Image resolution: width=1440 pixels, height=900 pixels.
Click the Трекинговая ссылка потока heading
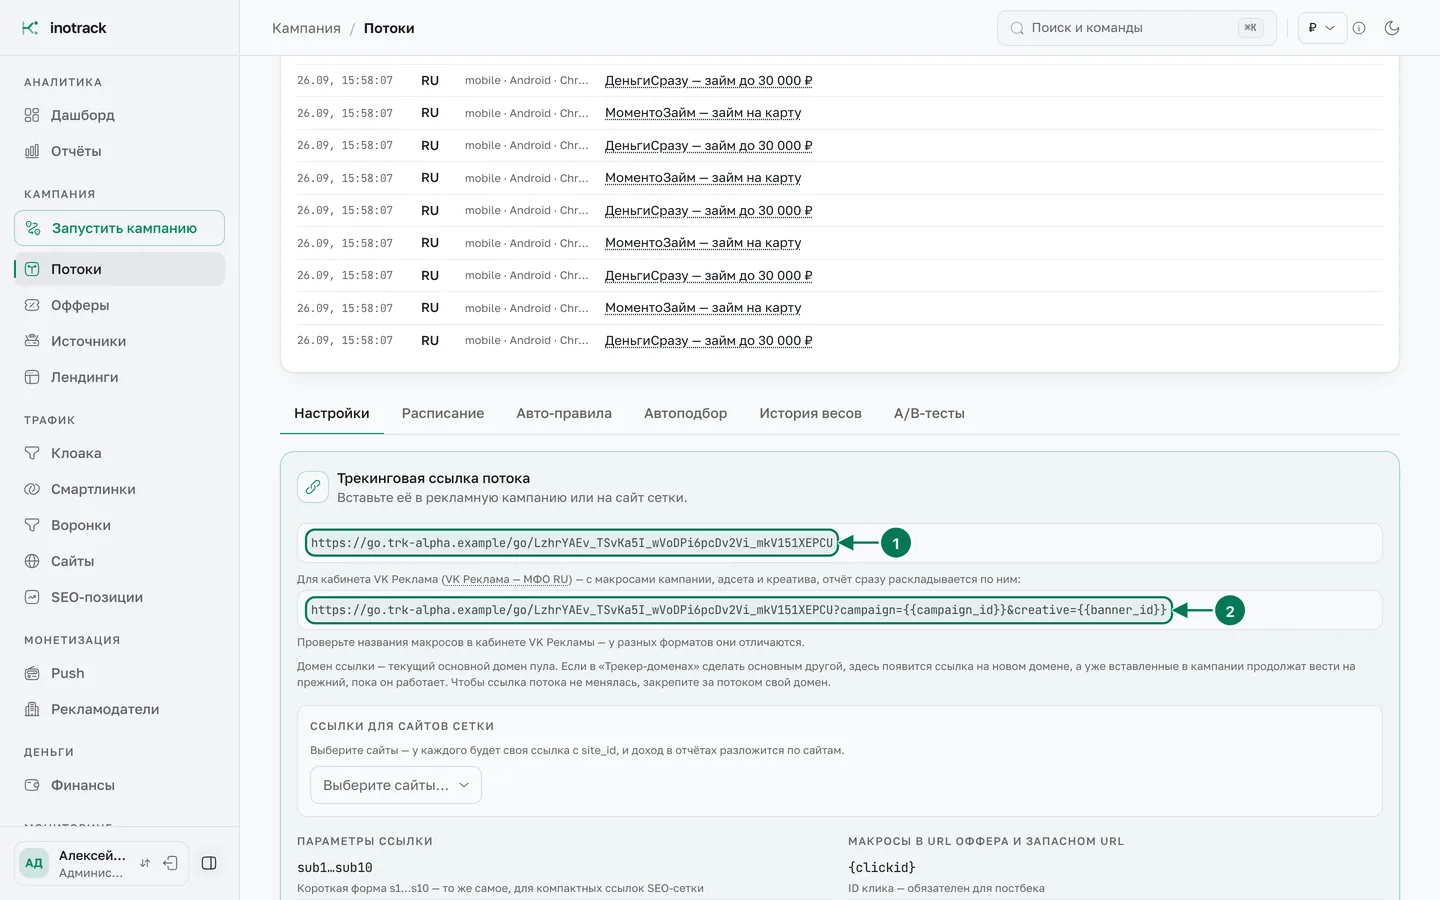point(433,478)
